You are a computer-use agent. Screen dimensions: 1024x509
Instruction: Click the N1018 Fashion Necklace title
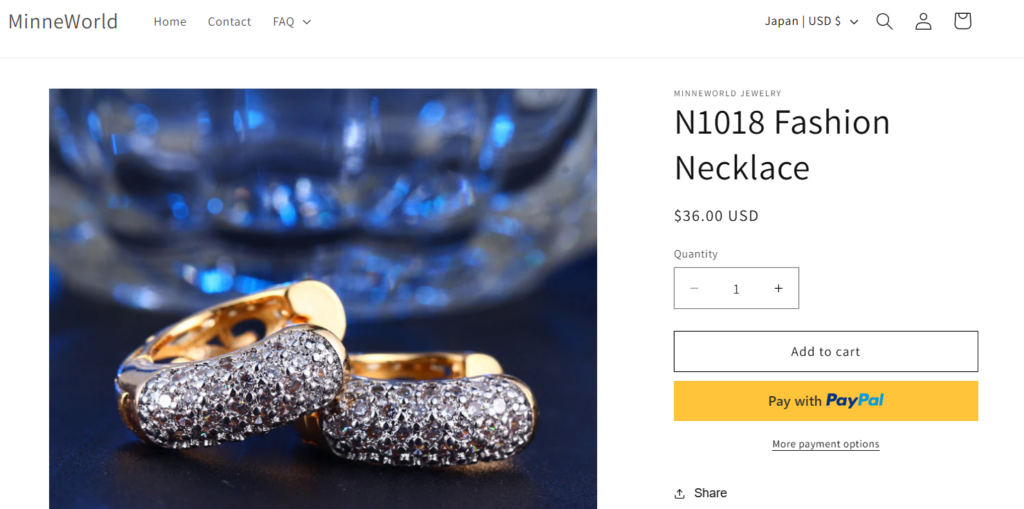[782, 144]
